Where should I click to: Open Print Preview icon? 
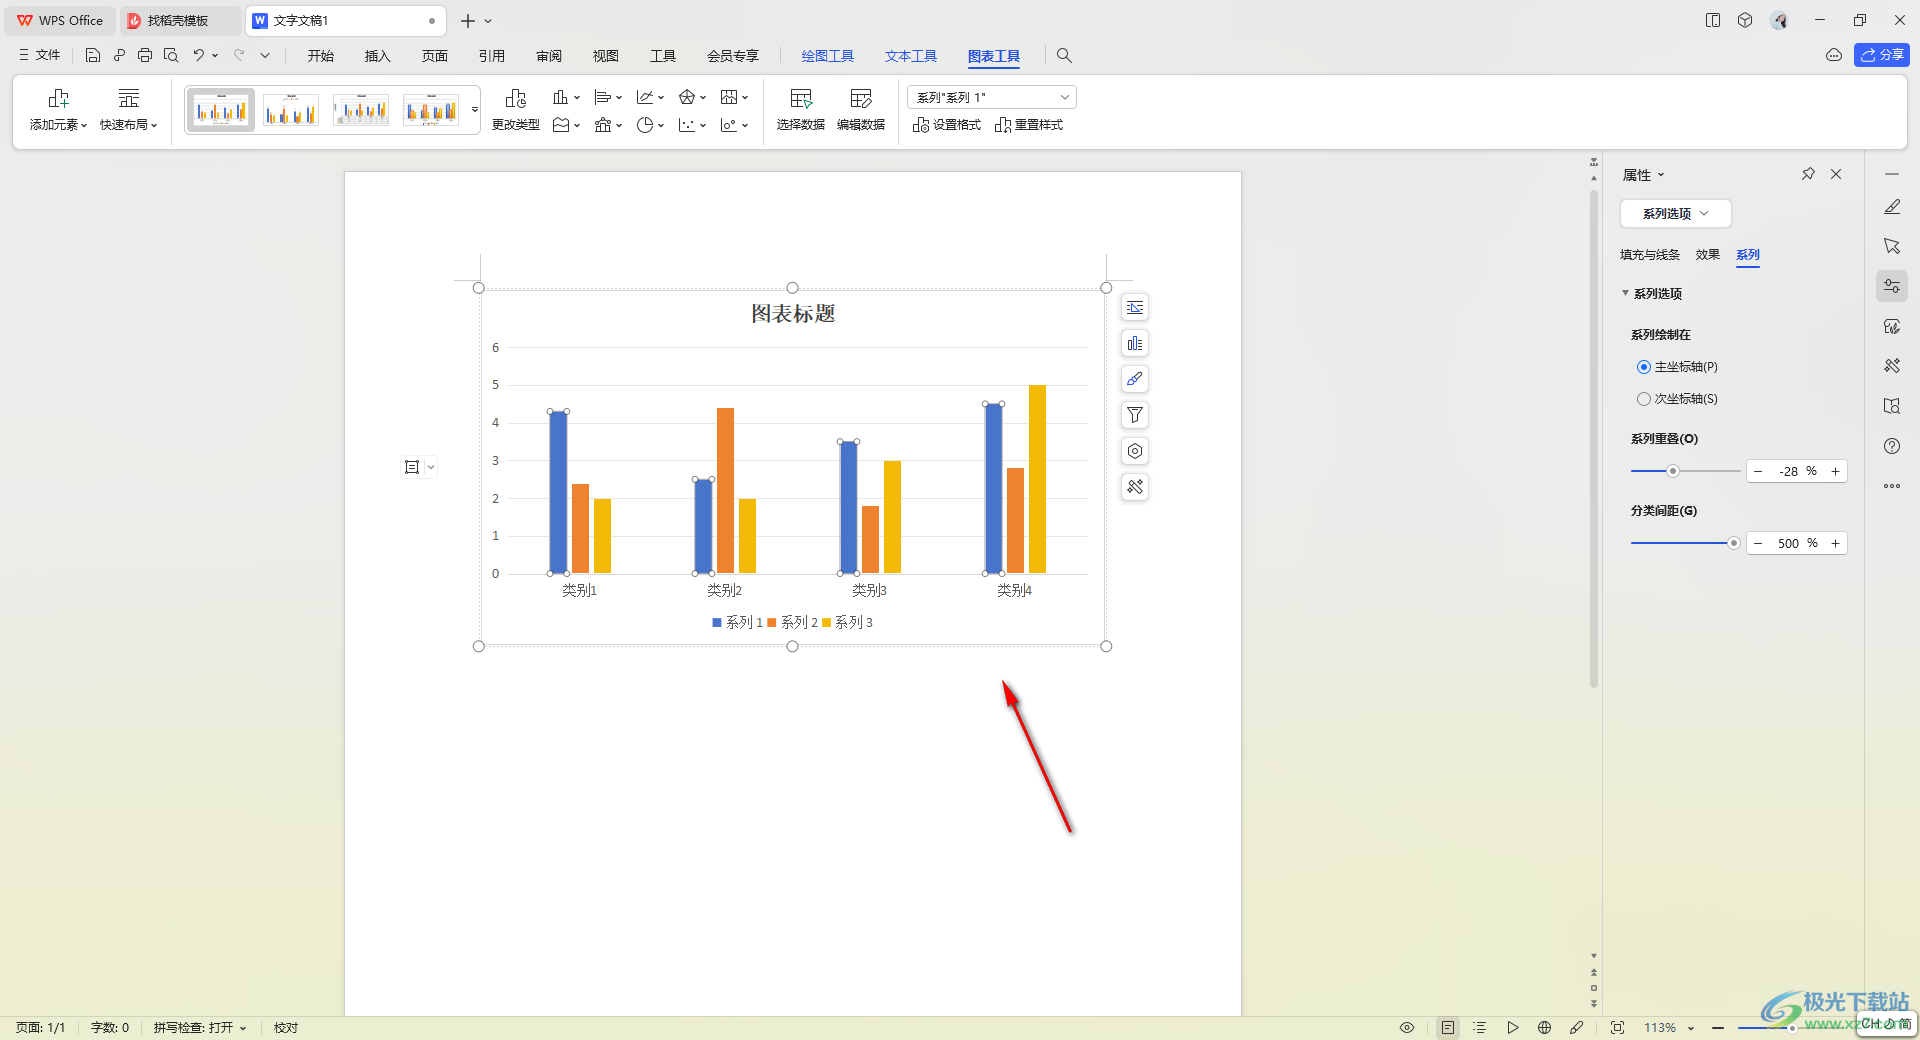click(x=171, y=56)
